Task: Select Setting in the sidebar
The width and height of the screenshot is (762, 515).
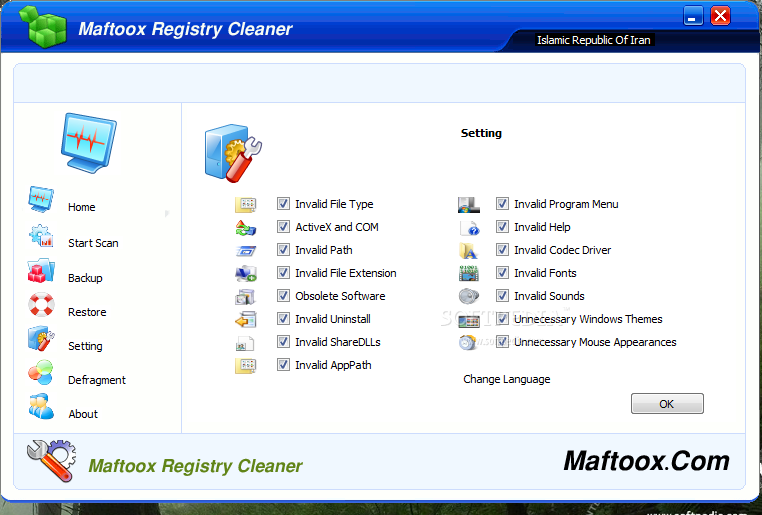Action: click(x=86, y=346)
